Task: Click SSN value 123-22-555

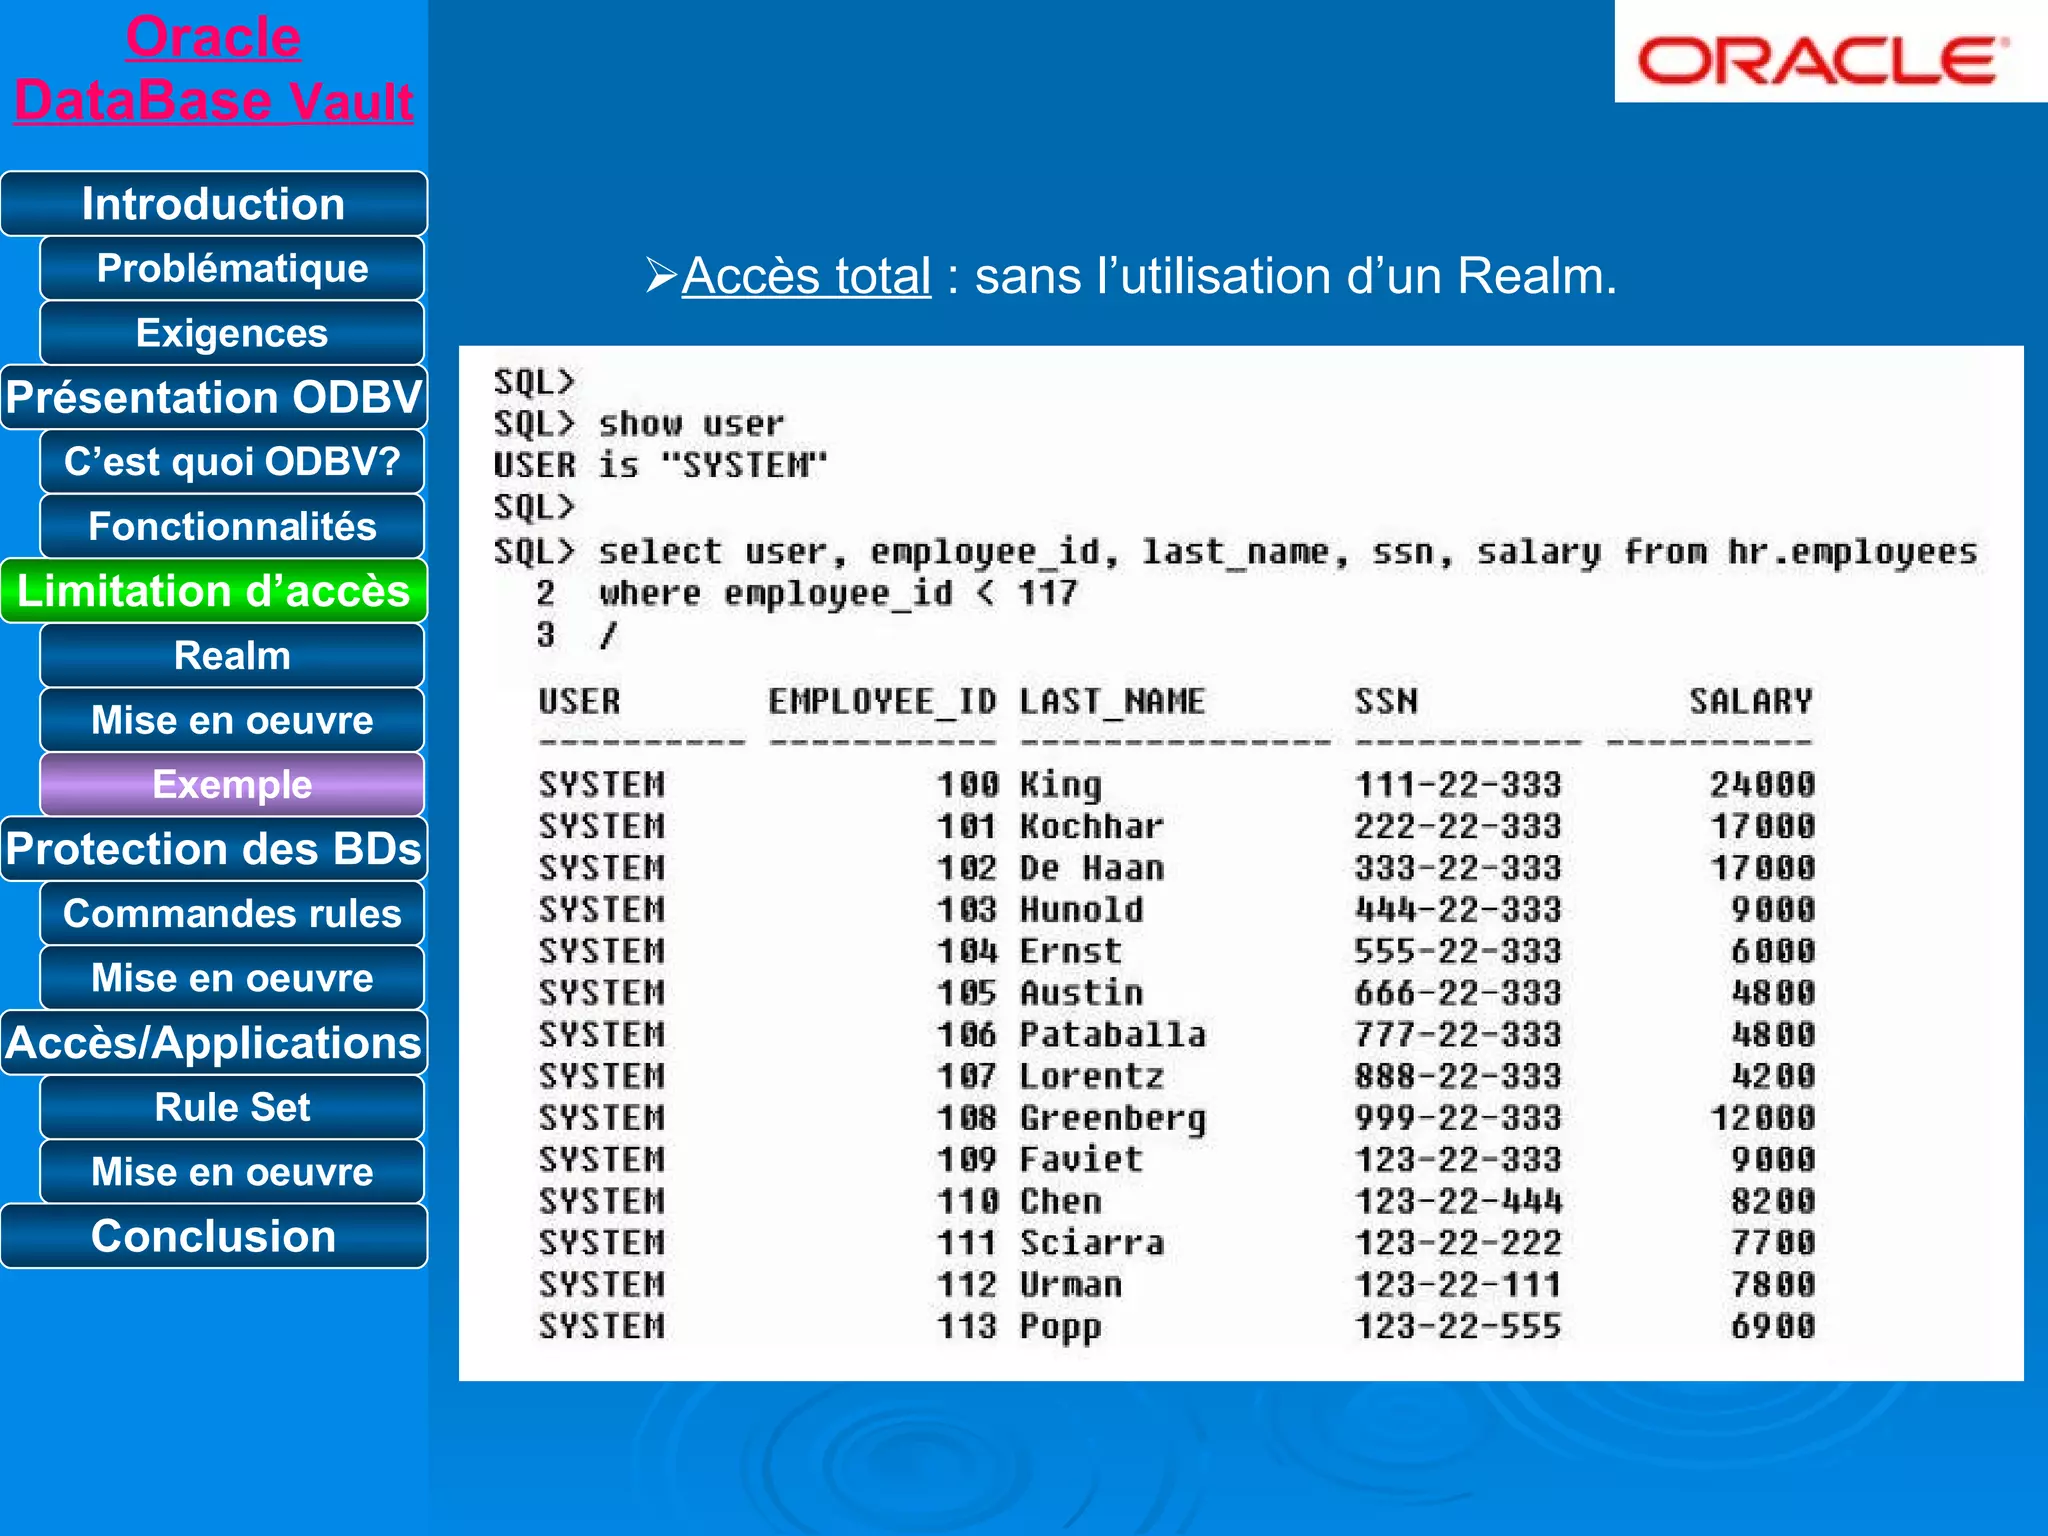Action: click(x=1458, y=1326)
